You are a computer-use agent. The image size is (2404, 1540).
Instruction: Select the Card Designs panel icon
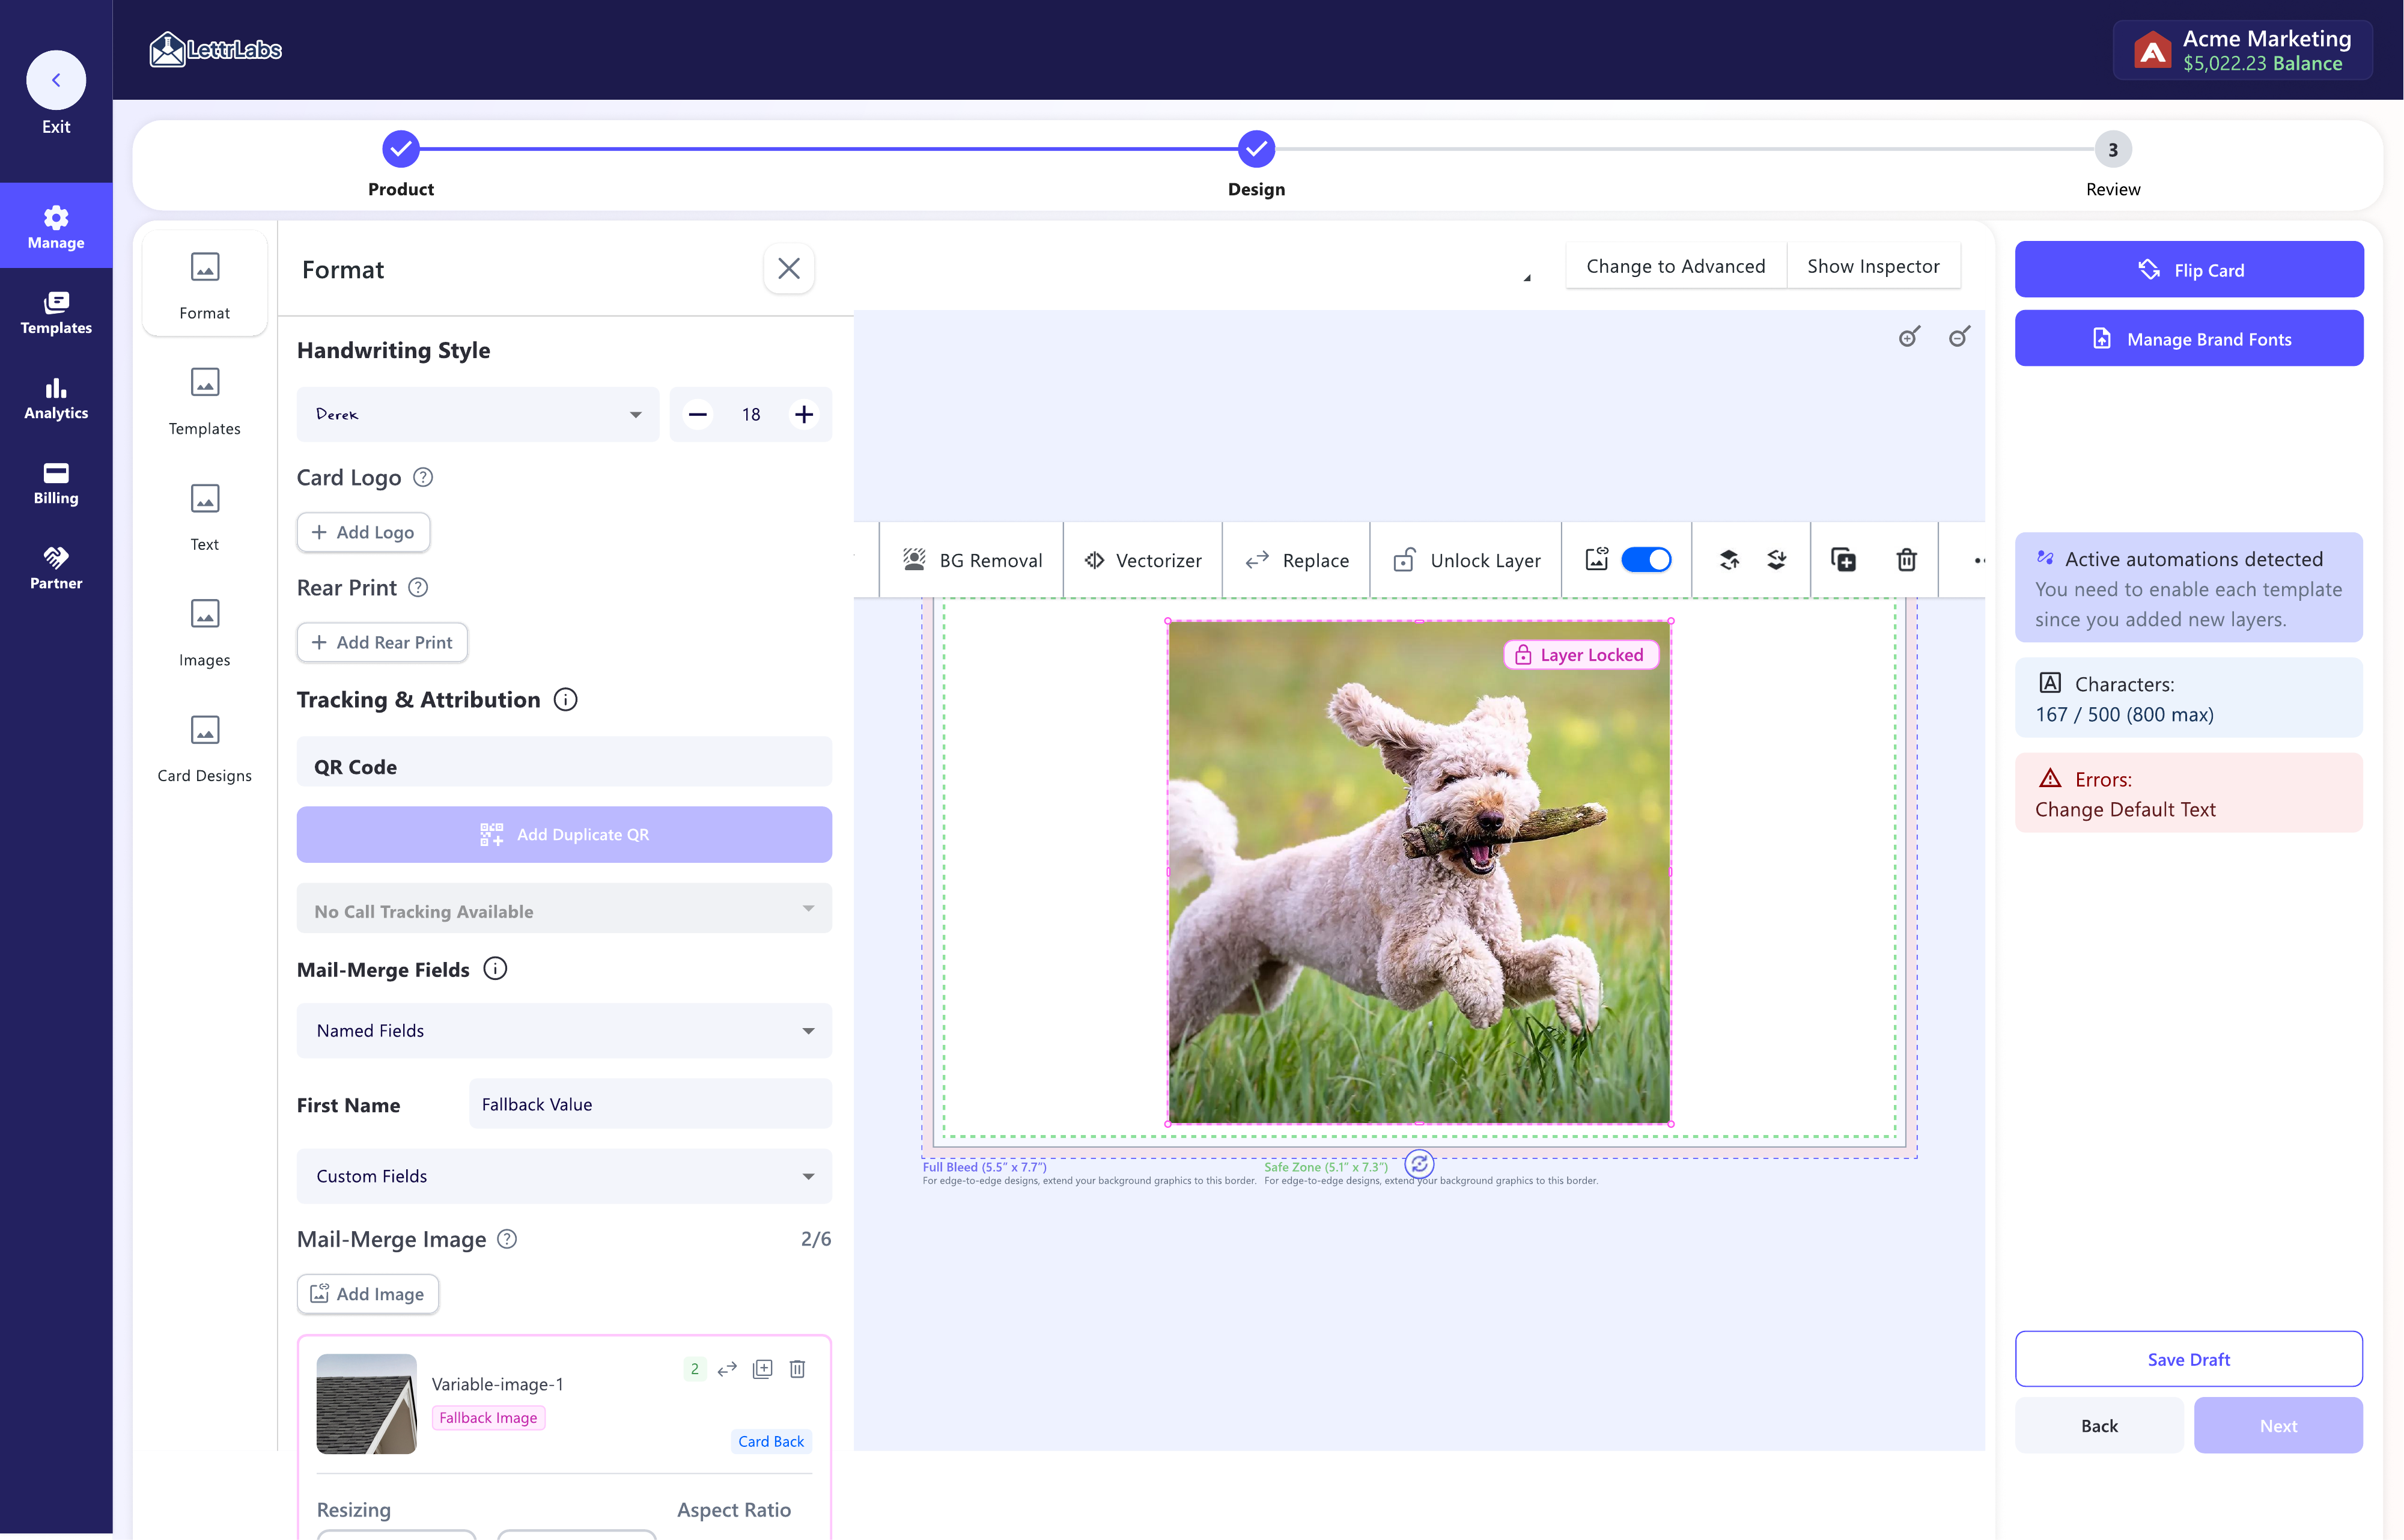(x=205, y=747)
